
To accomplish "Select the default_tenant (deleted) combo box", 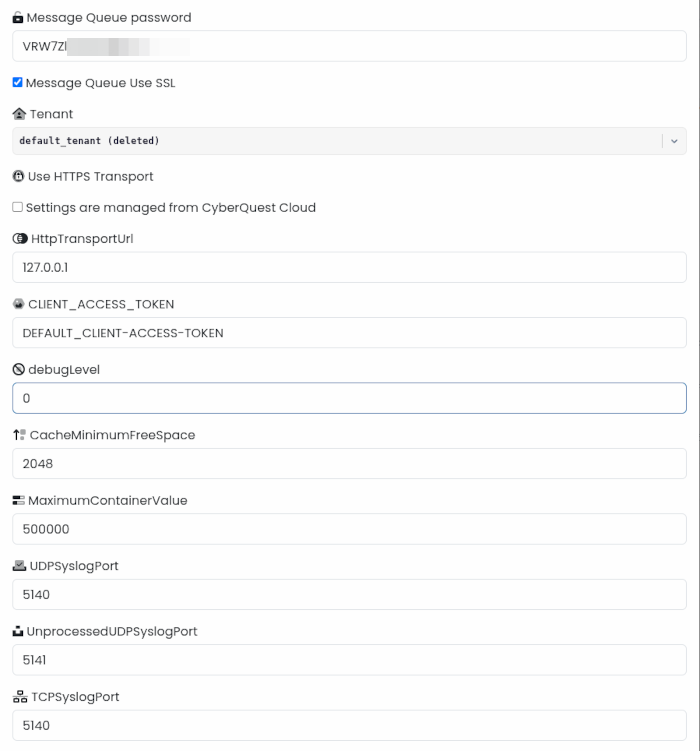I will tap(350, 141).
